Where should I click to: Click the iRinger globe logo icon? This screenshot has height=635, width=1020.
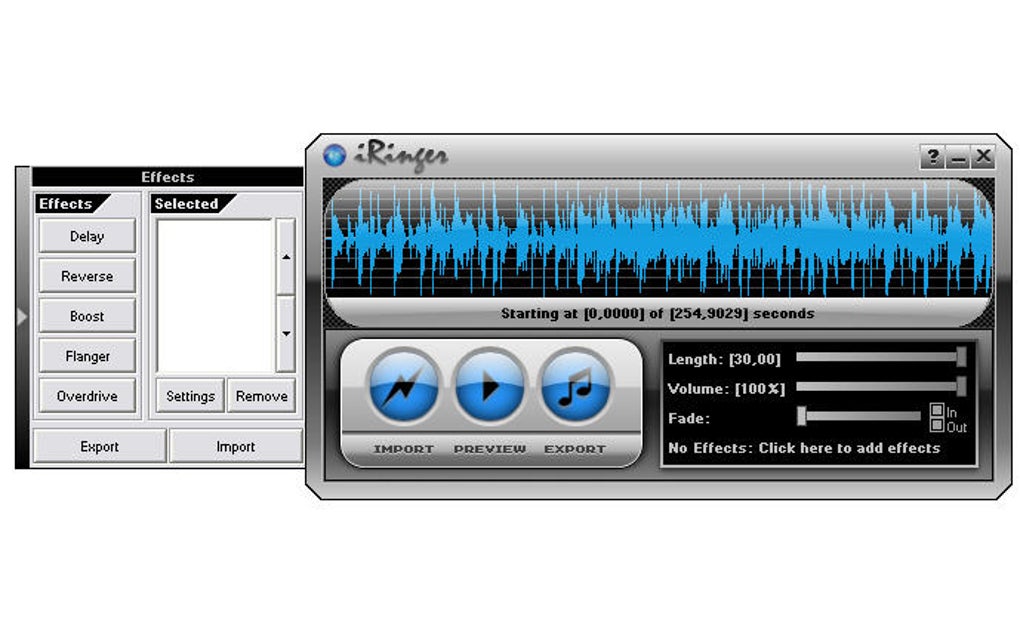coord(334,155)
